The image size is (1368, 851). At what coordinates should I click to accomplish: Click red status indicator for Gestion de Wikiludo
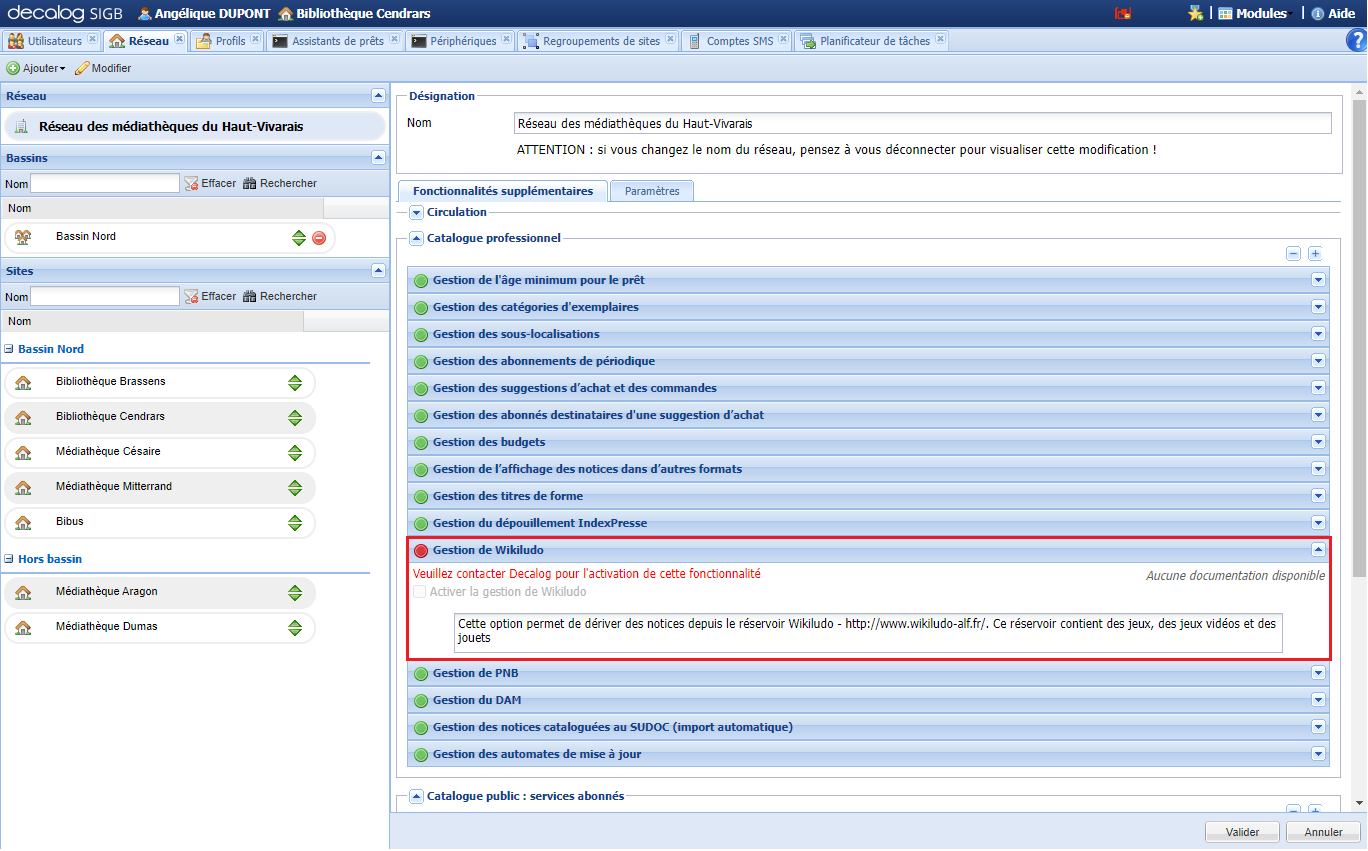(421, 551)
